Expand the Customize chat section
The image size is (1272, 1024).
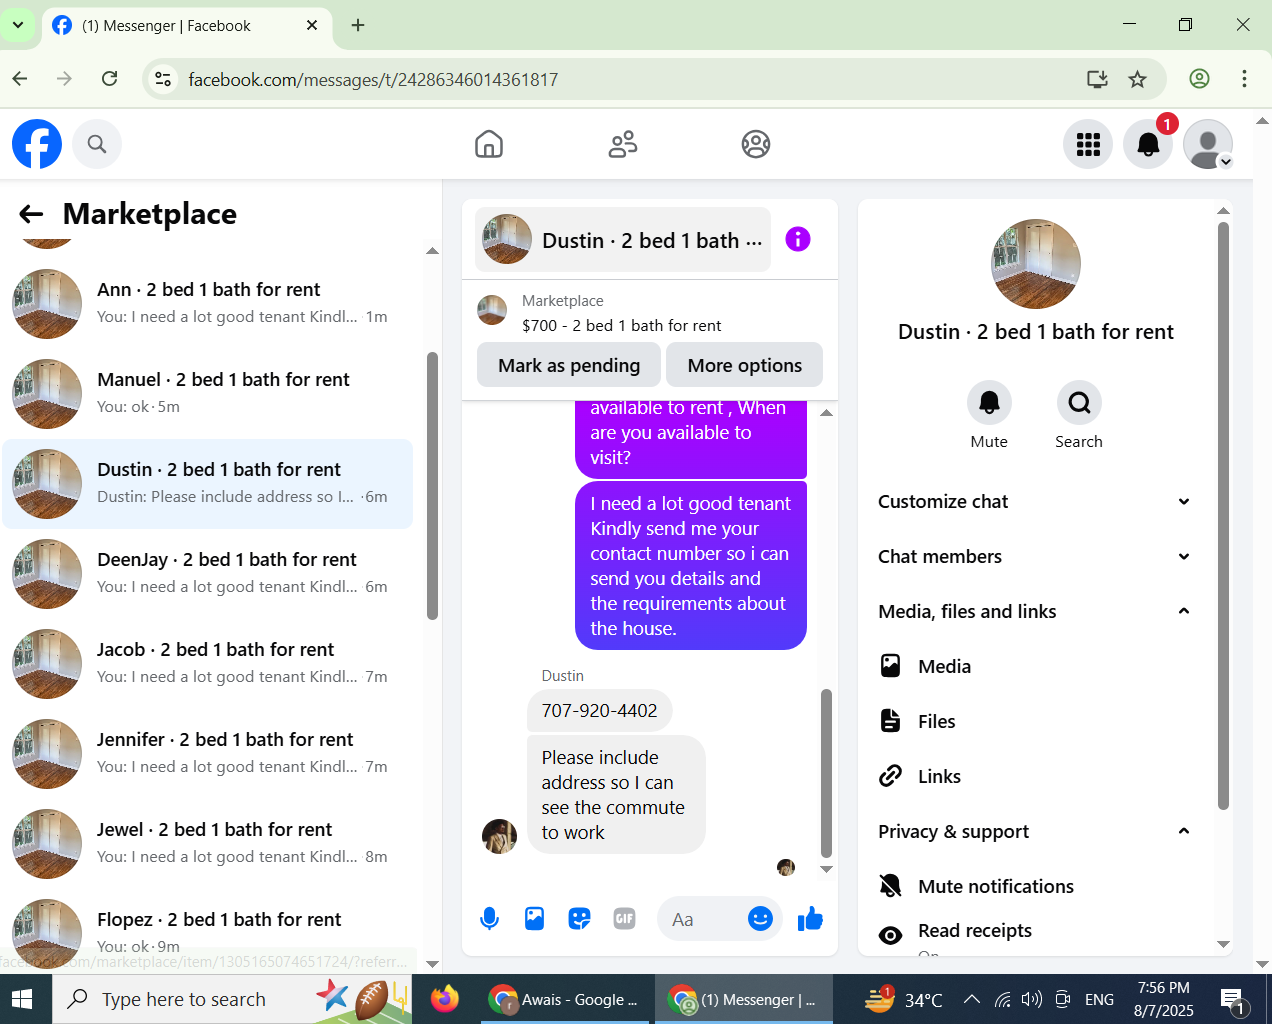click(1035, 501)
